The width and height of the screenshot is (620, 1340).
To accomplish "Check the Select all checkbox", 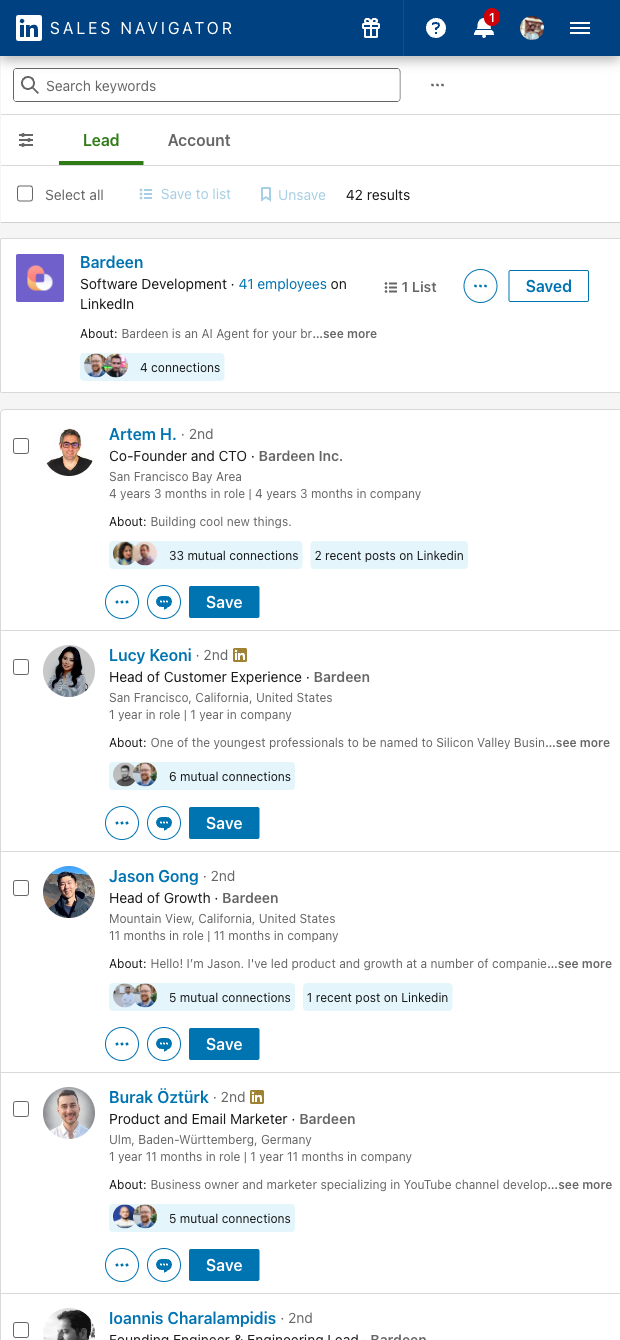I will (x=26, y=194).
